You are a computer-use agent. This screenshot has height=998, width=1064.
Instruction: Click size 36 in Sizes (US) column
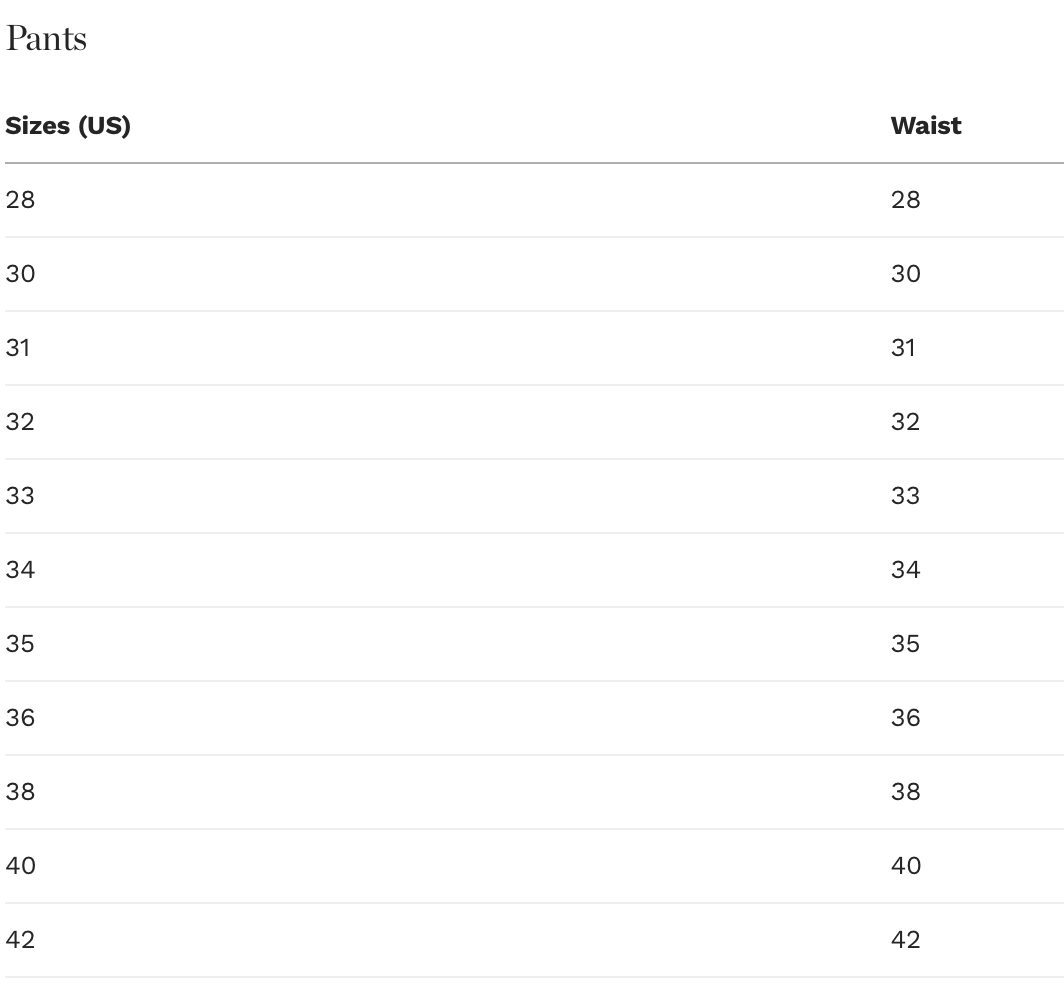pyautogui.click(x=20, y=718)
